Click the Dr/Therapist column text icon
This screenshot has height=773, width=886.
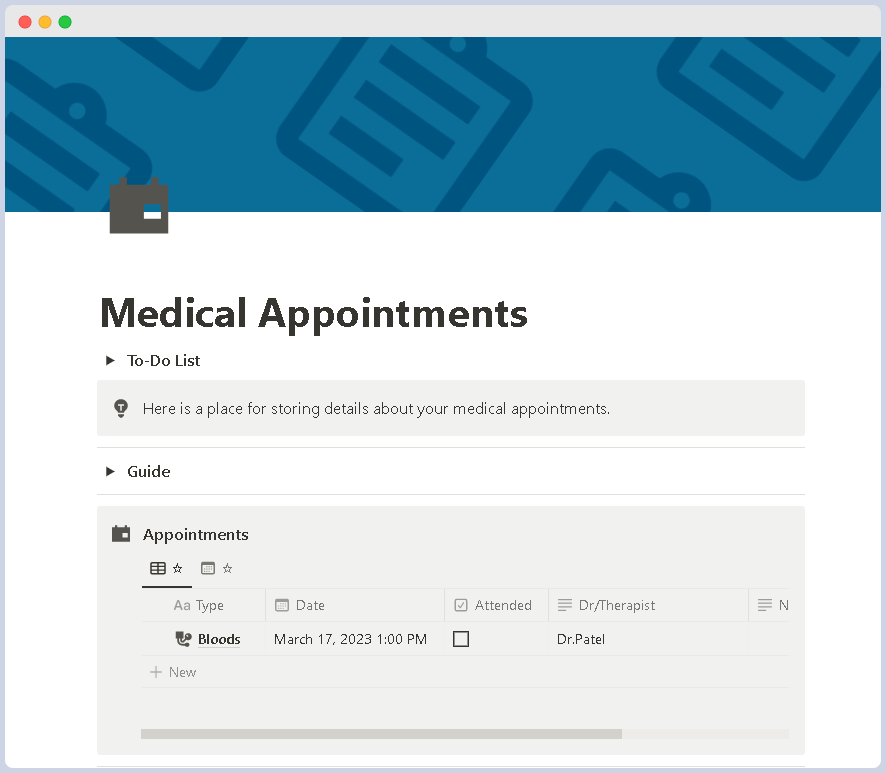564,605
